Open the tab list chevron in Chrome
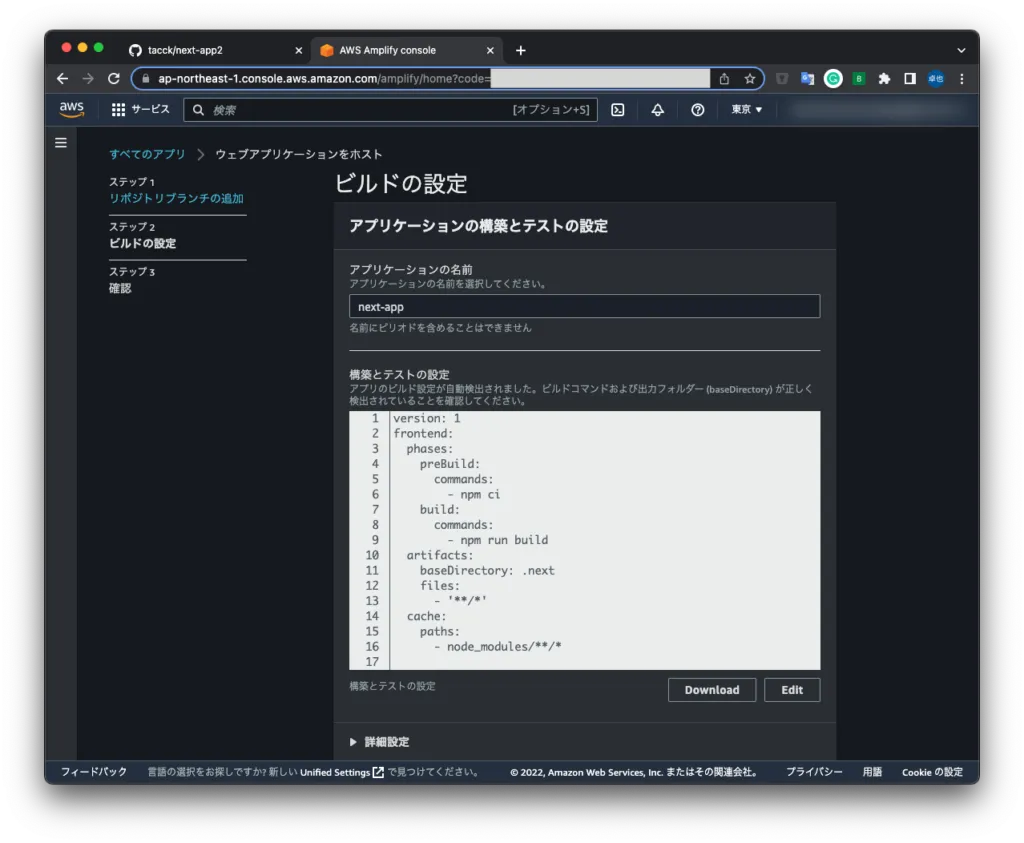1024x843 pixels. click(961, 50)
